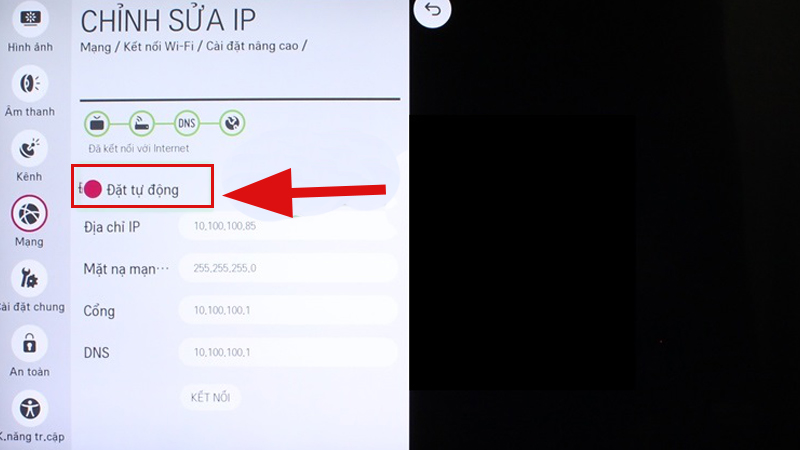Click the internet globe status icon
The height and width of the screenshot is (450, 800).
[232, 123]
